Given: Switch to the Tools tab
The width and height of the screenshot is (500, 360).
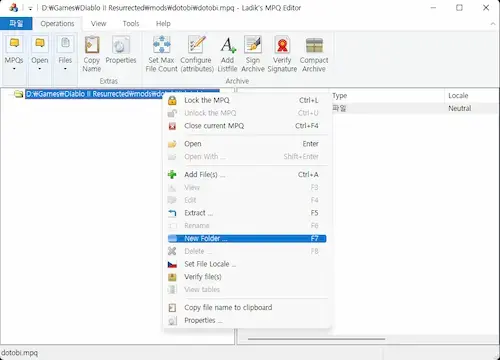Looking at the screenshot, I should [x=131, y=24].
